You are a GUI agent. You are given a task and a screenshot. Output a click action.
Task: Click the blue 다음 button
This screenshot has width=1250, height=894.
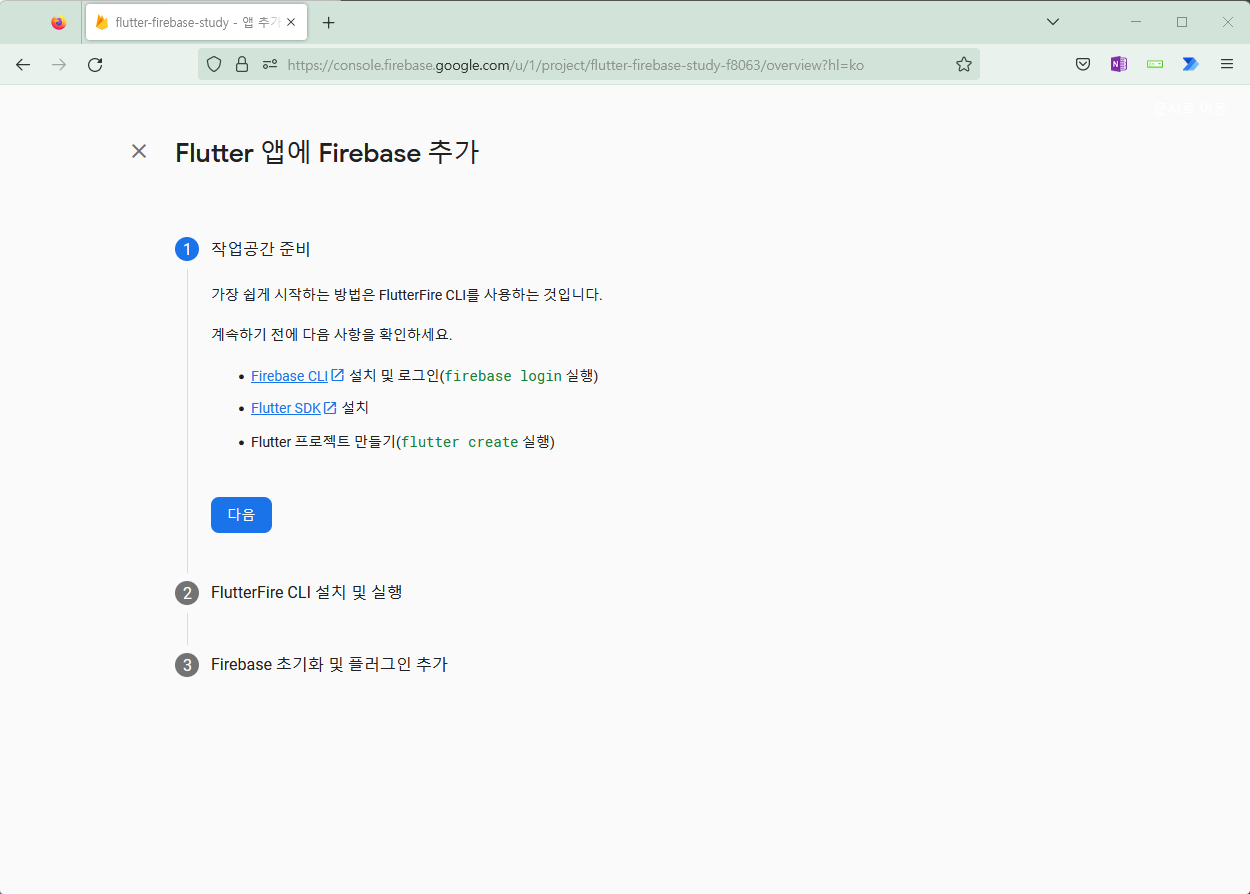(x=241, y=515)
